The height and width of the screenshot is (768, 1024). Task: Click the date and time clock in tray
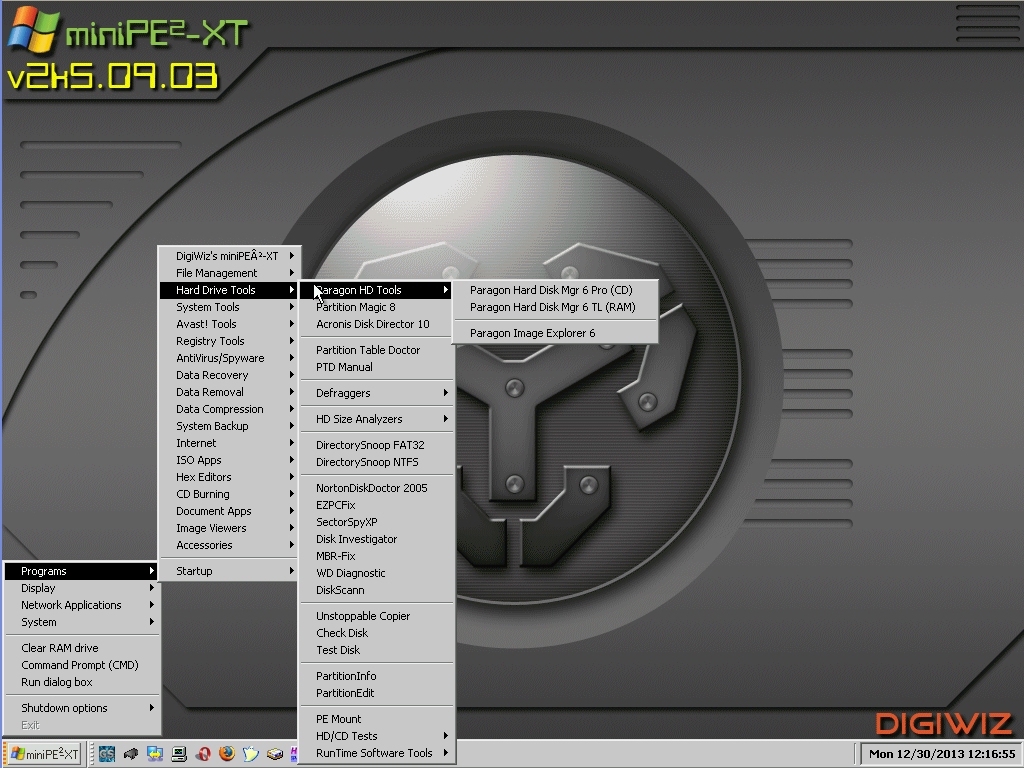click(x=941, y=754)
